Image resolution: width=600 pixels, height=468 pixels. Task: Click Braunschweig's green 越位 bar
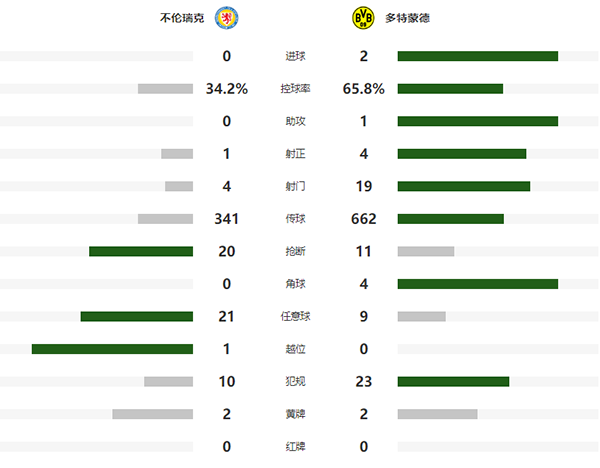click(112, 349)
